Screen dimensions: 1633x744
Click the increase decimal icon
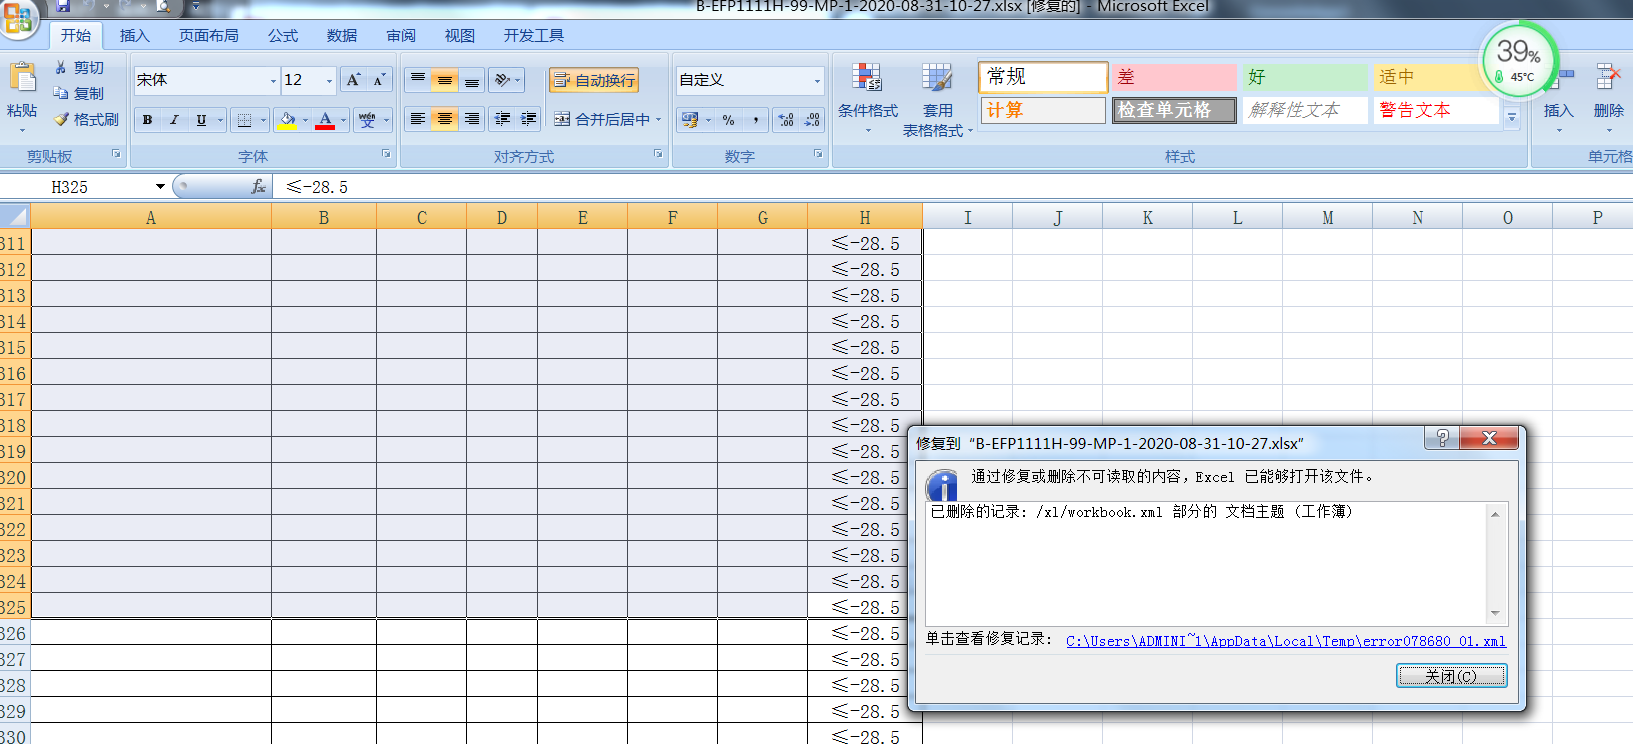786,120
